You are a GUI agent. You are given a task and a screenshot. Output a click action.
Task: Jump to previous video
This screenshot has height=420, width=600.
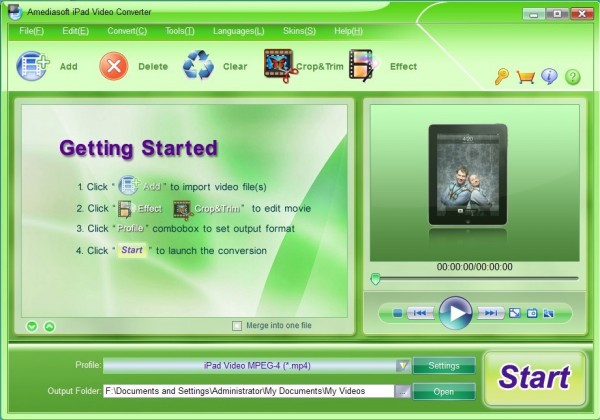(420, 313)
